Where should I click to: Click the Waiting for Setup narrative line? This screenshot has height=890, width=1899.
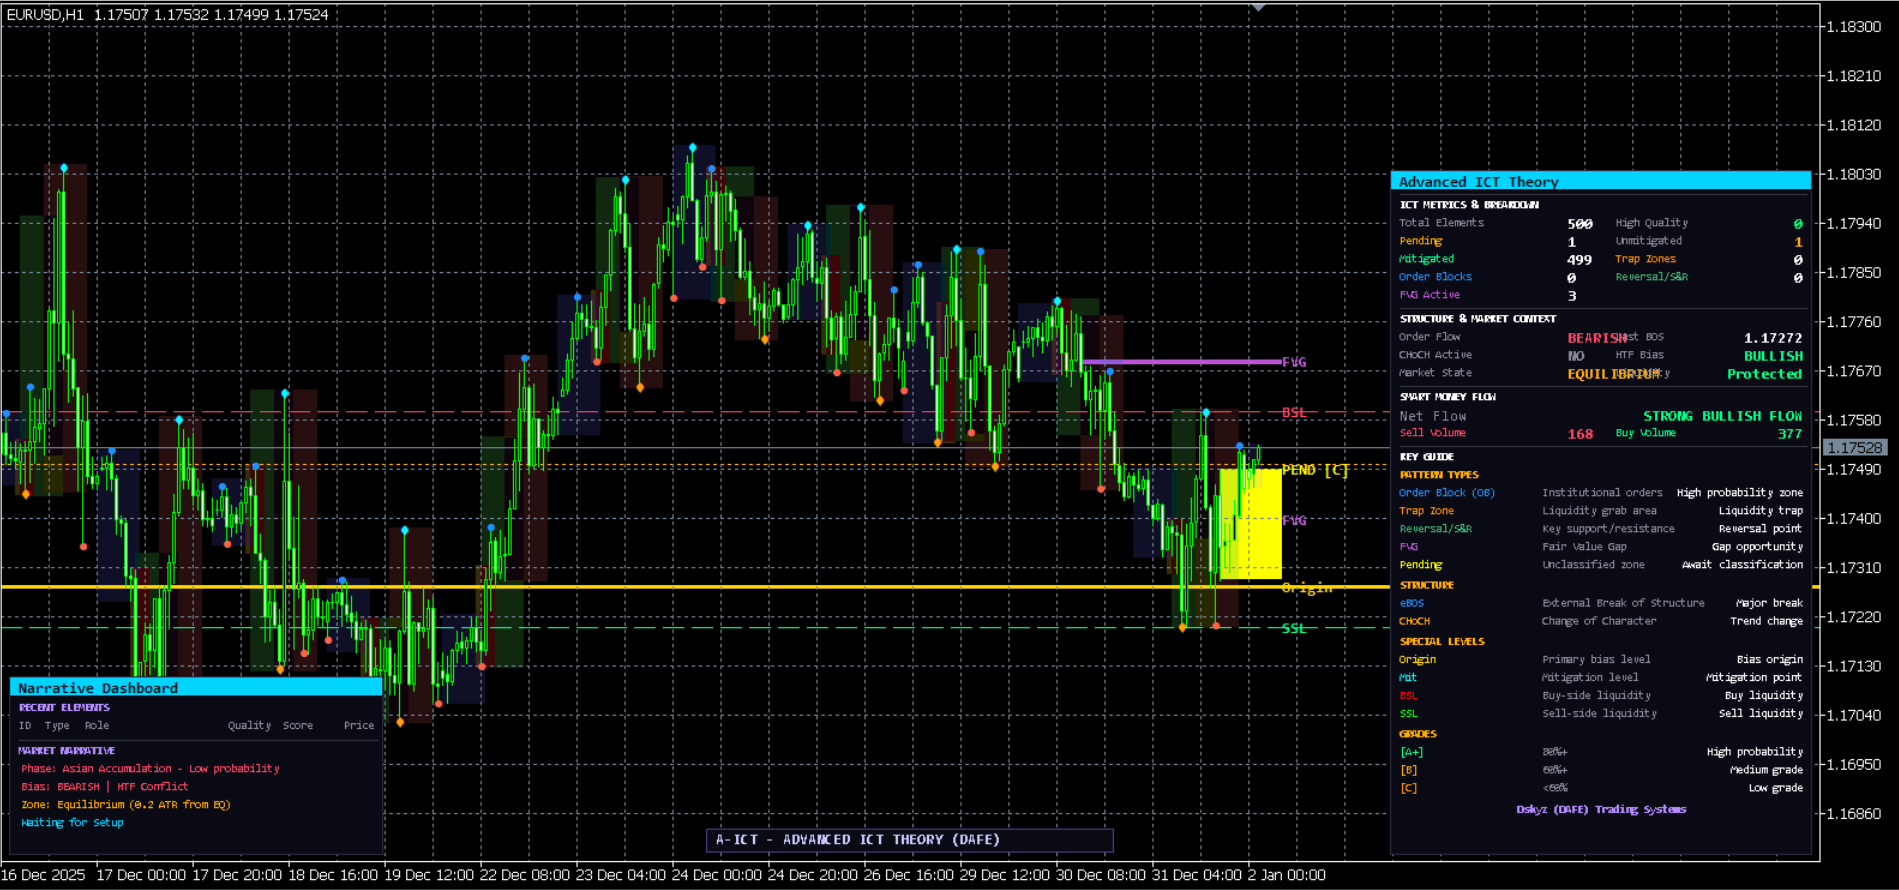click(72, 822)
